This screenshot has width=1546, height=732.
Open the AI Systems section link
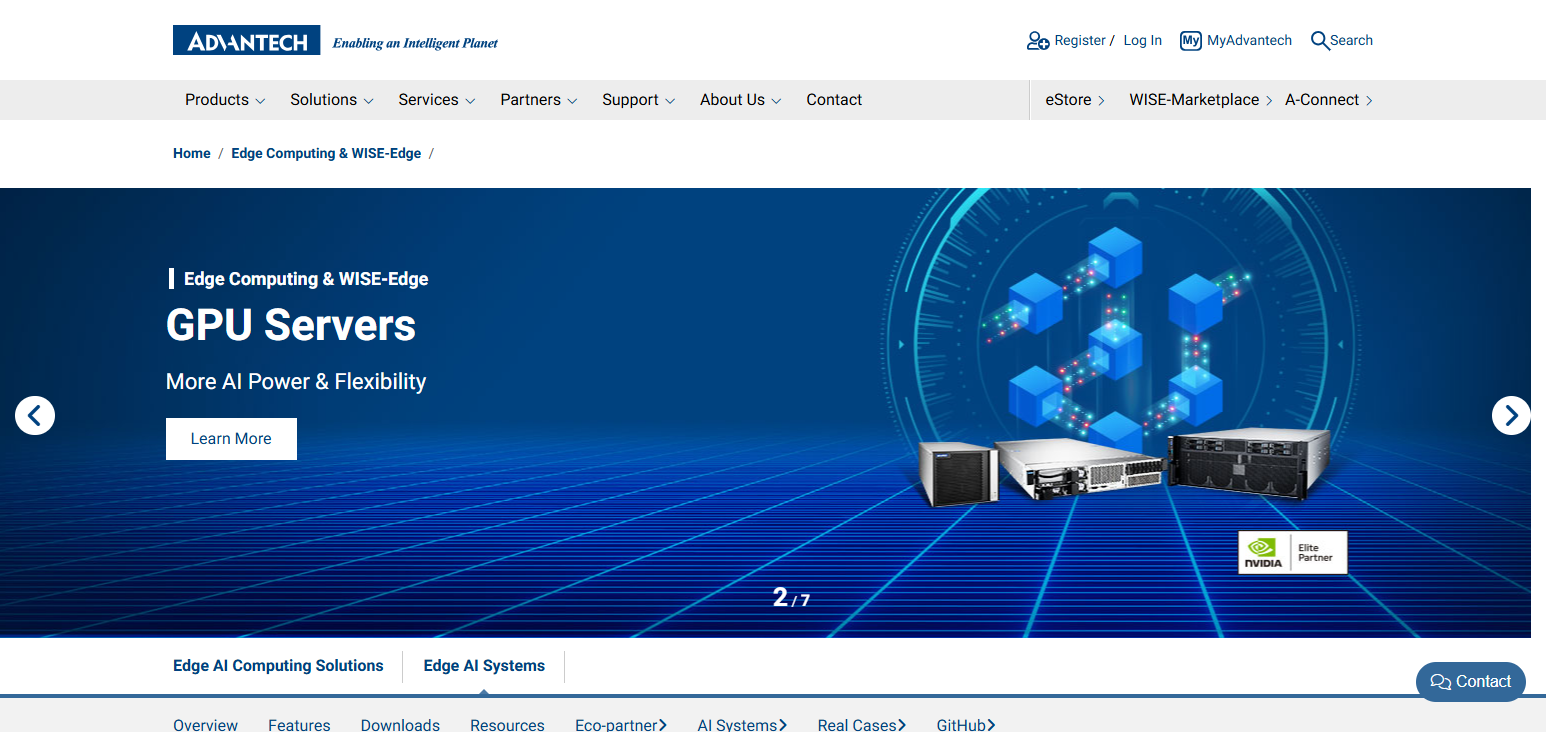coord(742,724)
